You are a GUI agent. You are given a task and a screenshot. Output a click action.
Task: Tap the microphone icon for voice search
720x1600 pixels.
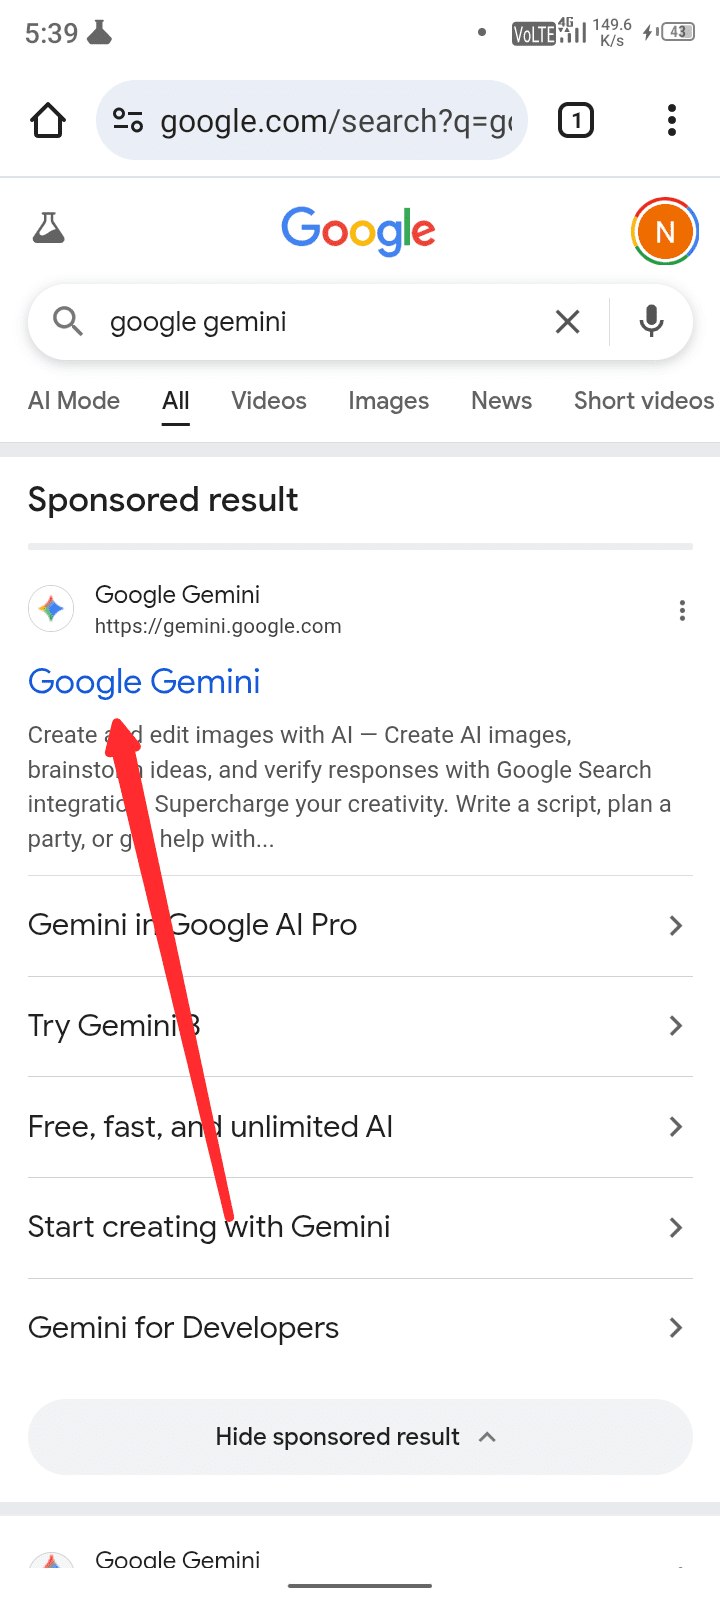(x=650, y=321)
